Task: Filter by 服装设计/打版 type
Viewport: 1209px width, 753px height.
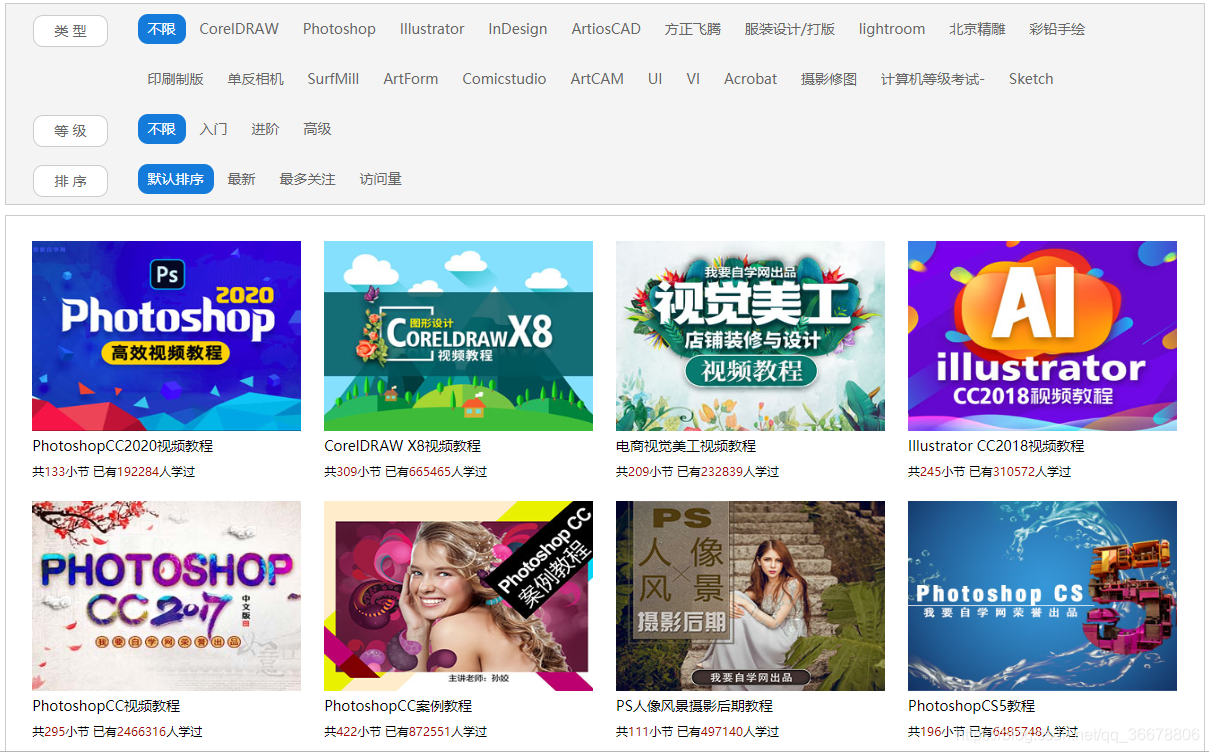Action: 790,29
